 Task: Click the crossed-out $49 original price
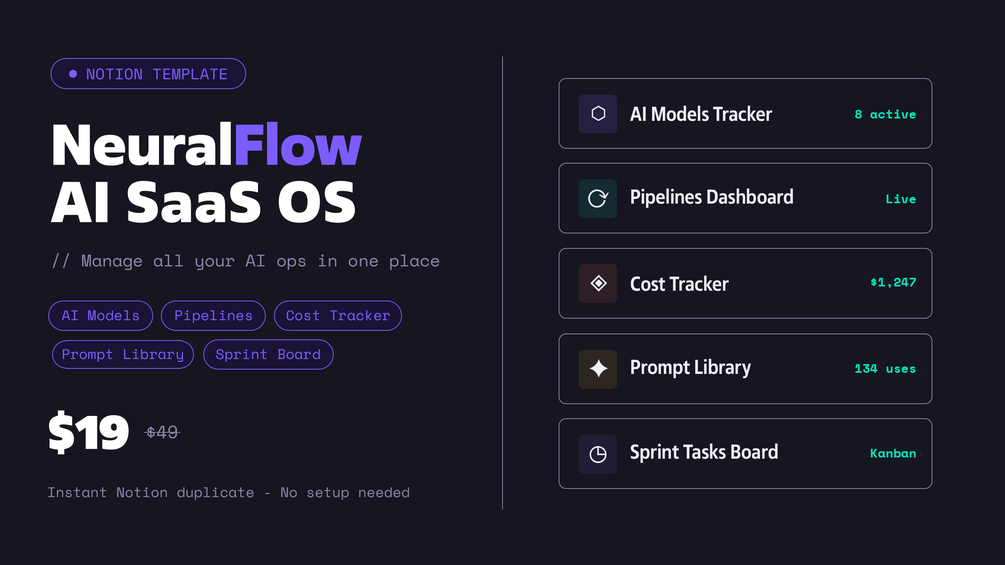(x=162, y=433)
